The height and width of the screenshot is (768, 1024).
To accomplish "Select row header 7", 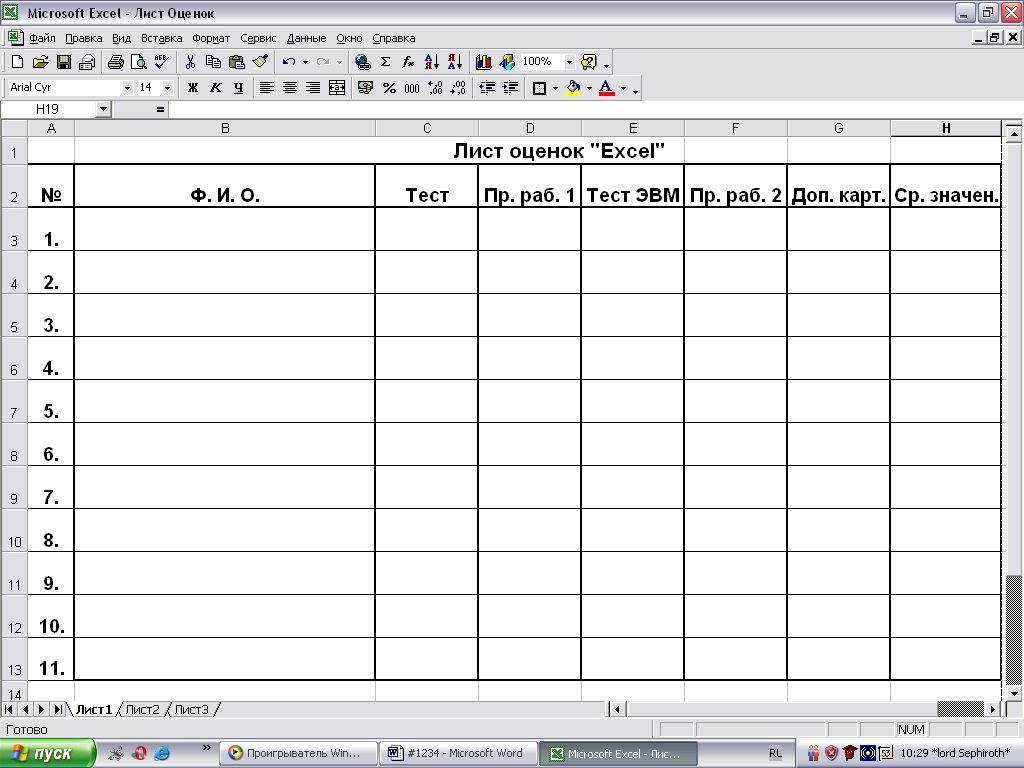I will point(14,402).
